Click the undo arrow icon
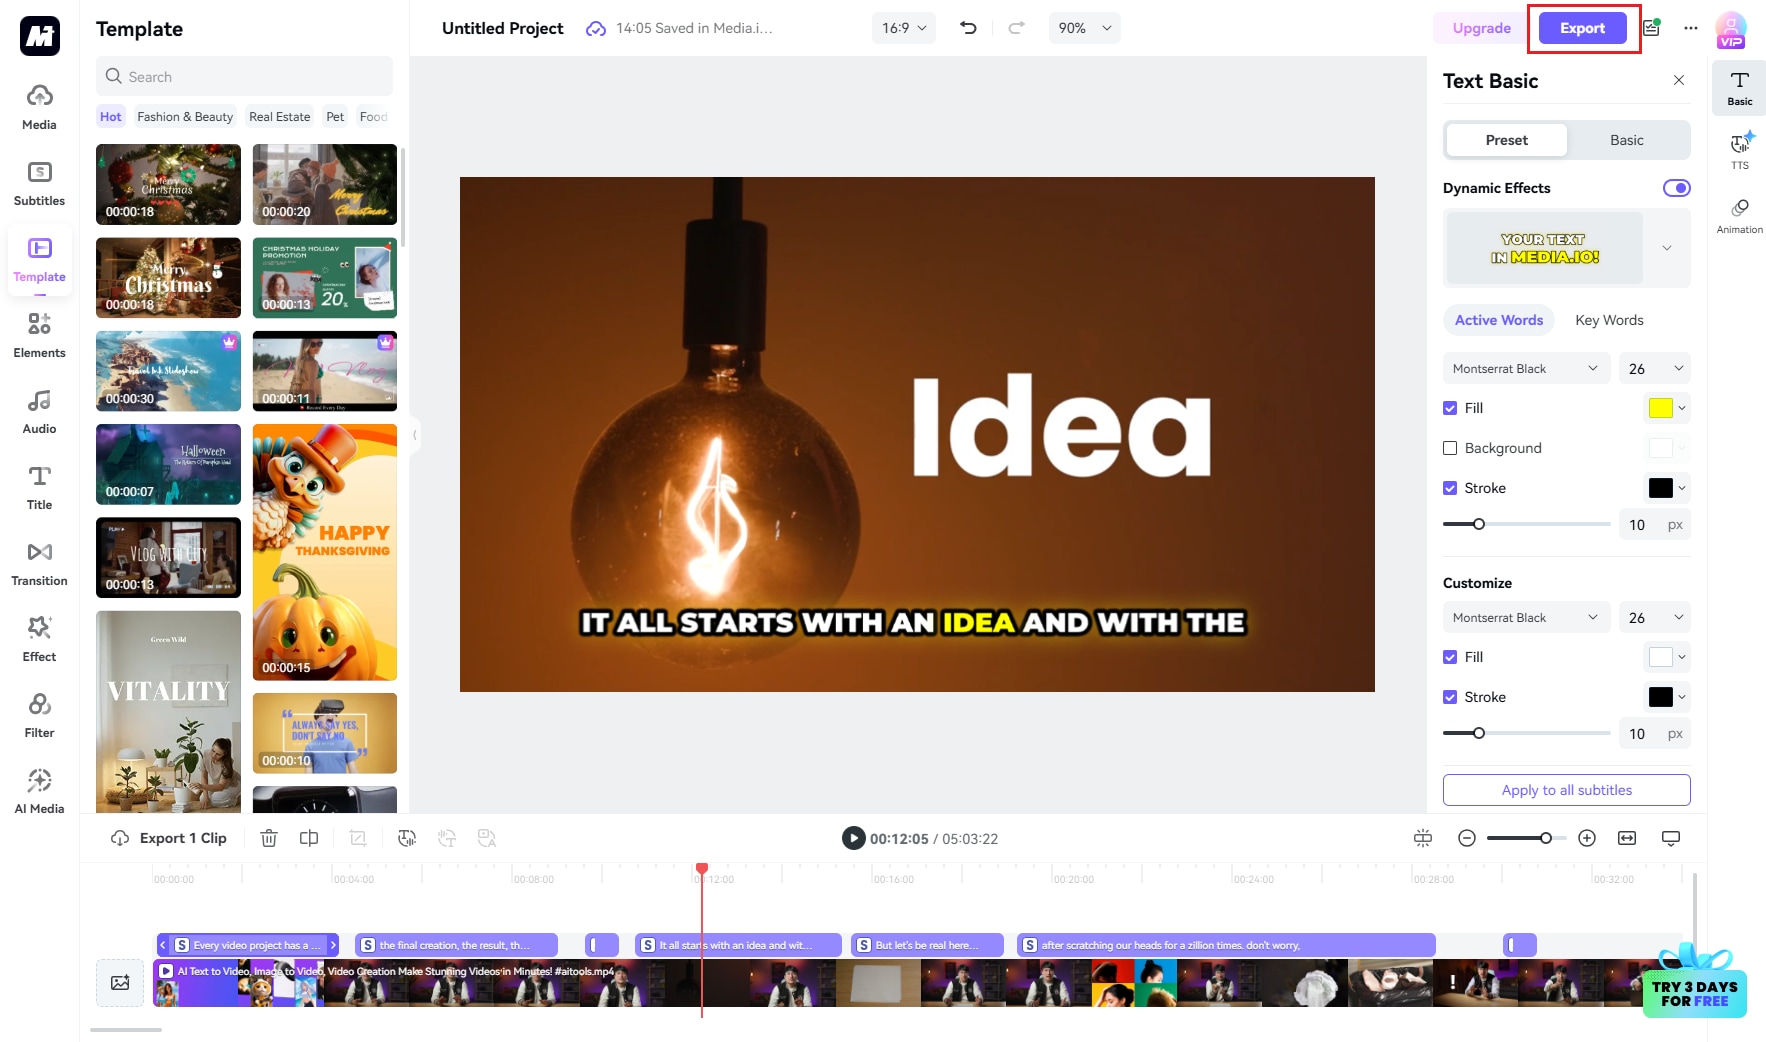This screenshot has width=1766, height=1042. (968, 28)
